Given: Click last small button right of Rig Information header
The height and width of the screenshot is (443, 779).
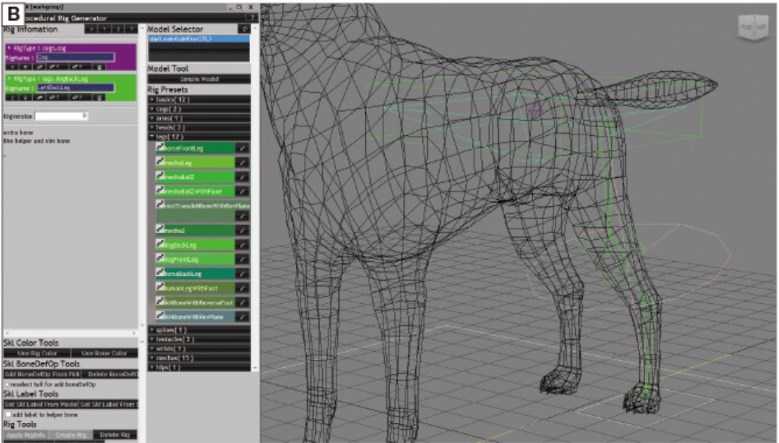Looking at the screenshot, I should point(131,29).
